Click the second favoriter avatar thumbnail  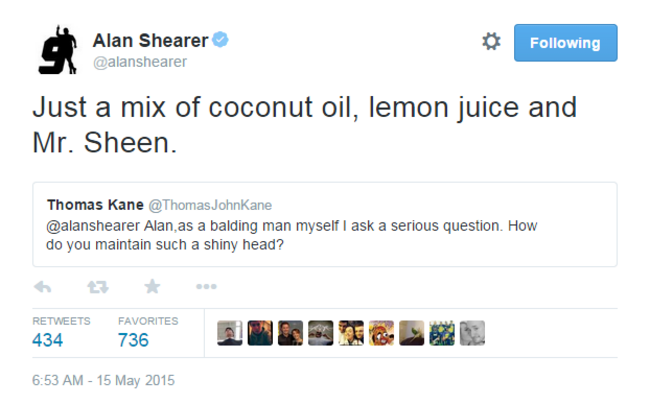(260, 333)
